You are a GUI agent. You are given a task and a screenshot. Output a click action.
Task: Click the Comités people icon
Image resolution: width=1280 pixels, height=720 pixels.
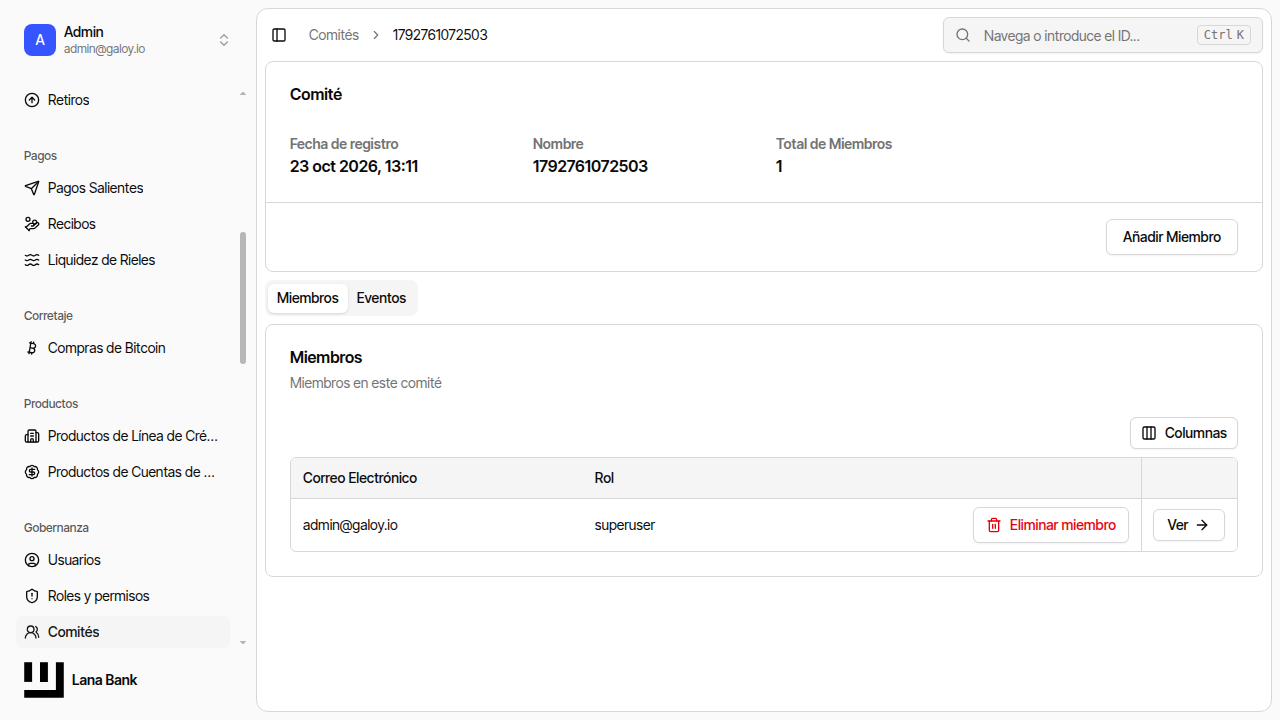(x=32, y=632)
